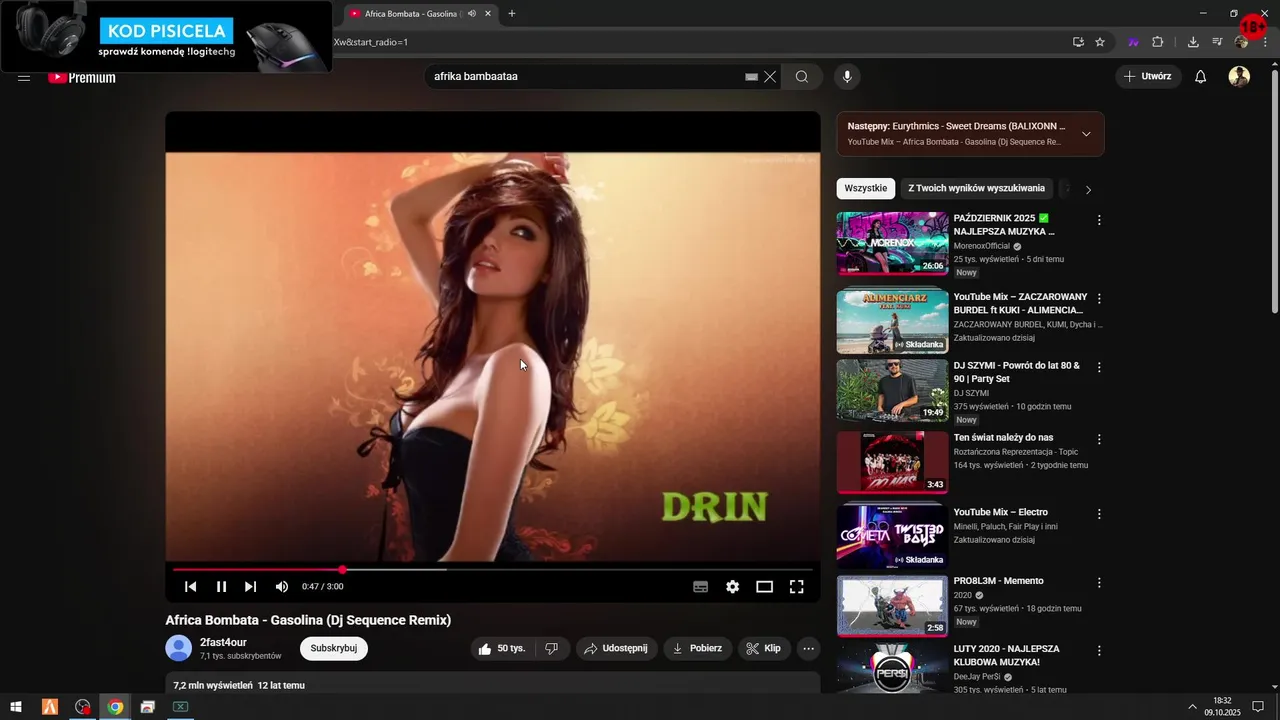Open OBS Studio in taskbar
Screen dimensions: 1280x720
82,707
